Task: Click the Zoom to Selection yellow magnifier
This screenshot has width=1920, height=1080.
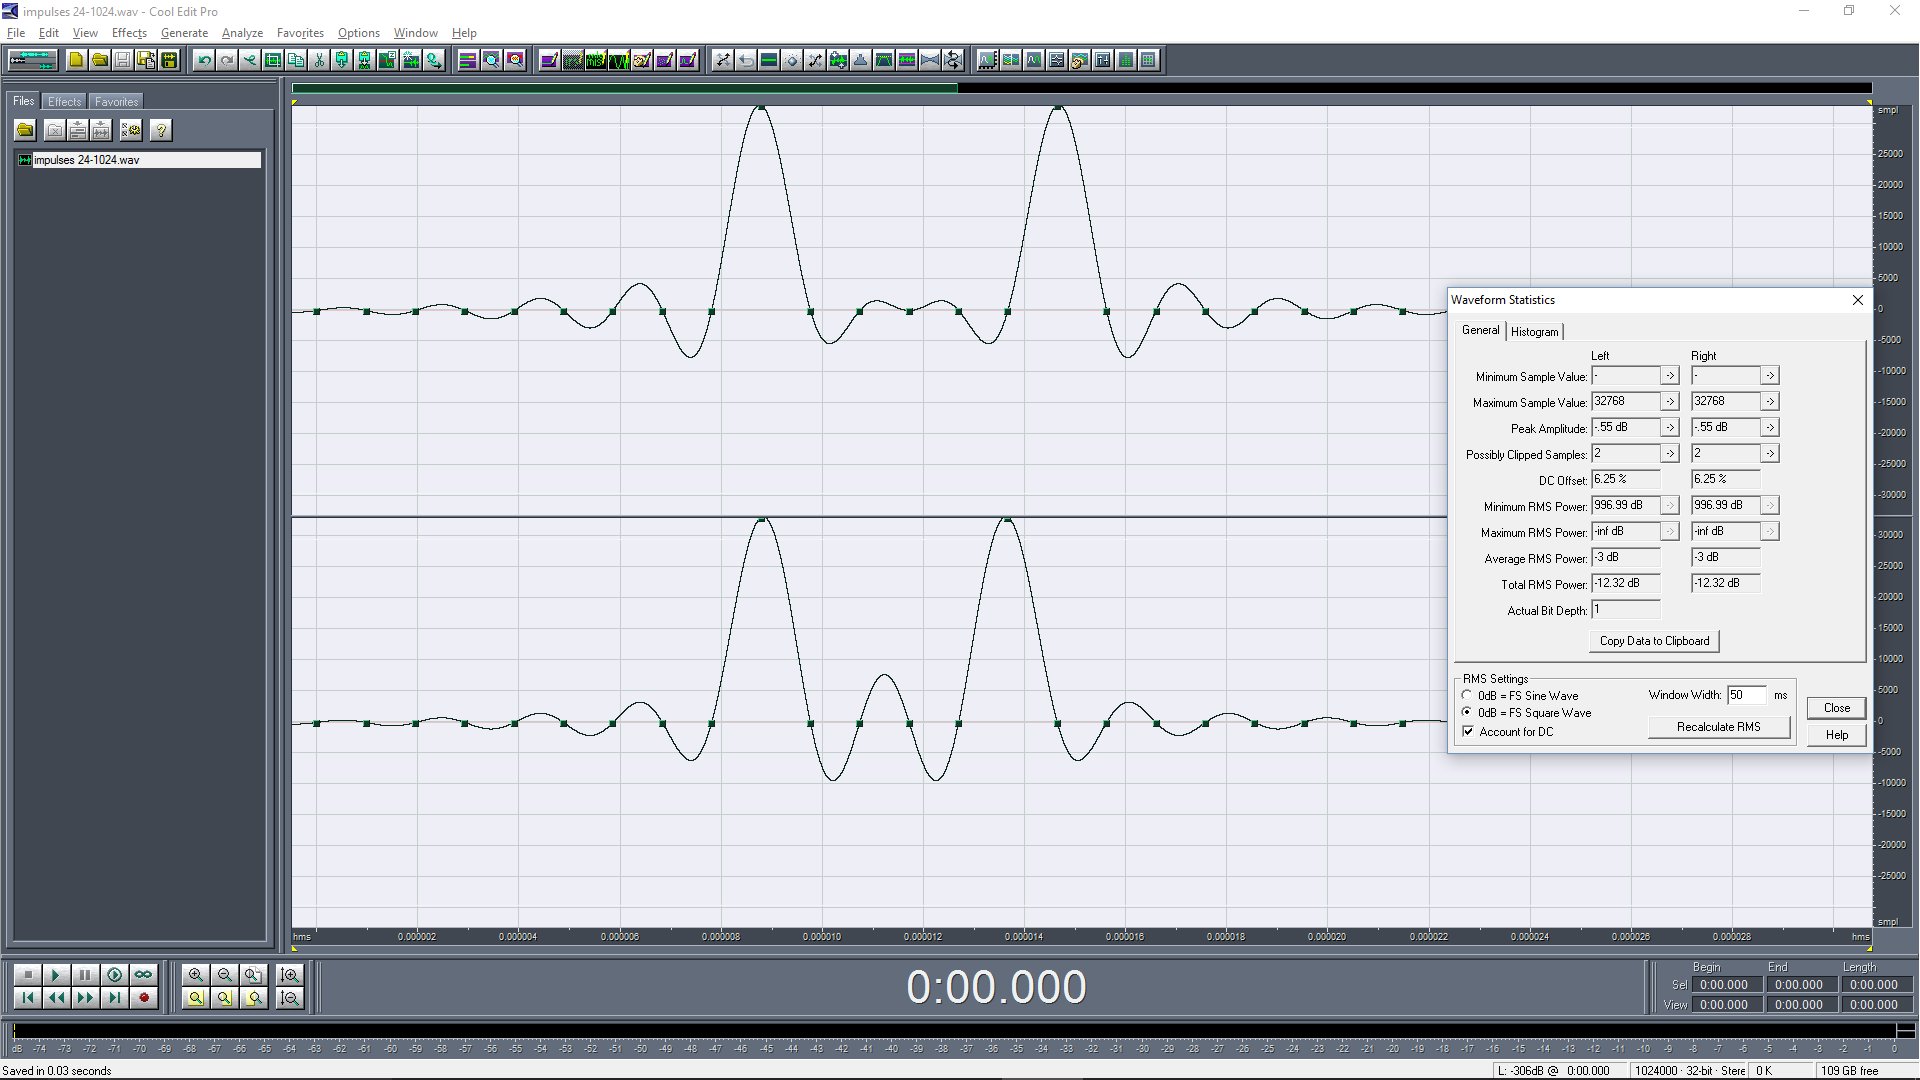Action: (x=195, y=998)
